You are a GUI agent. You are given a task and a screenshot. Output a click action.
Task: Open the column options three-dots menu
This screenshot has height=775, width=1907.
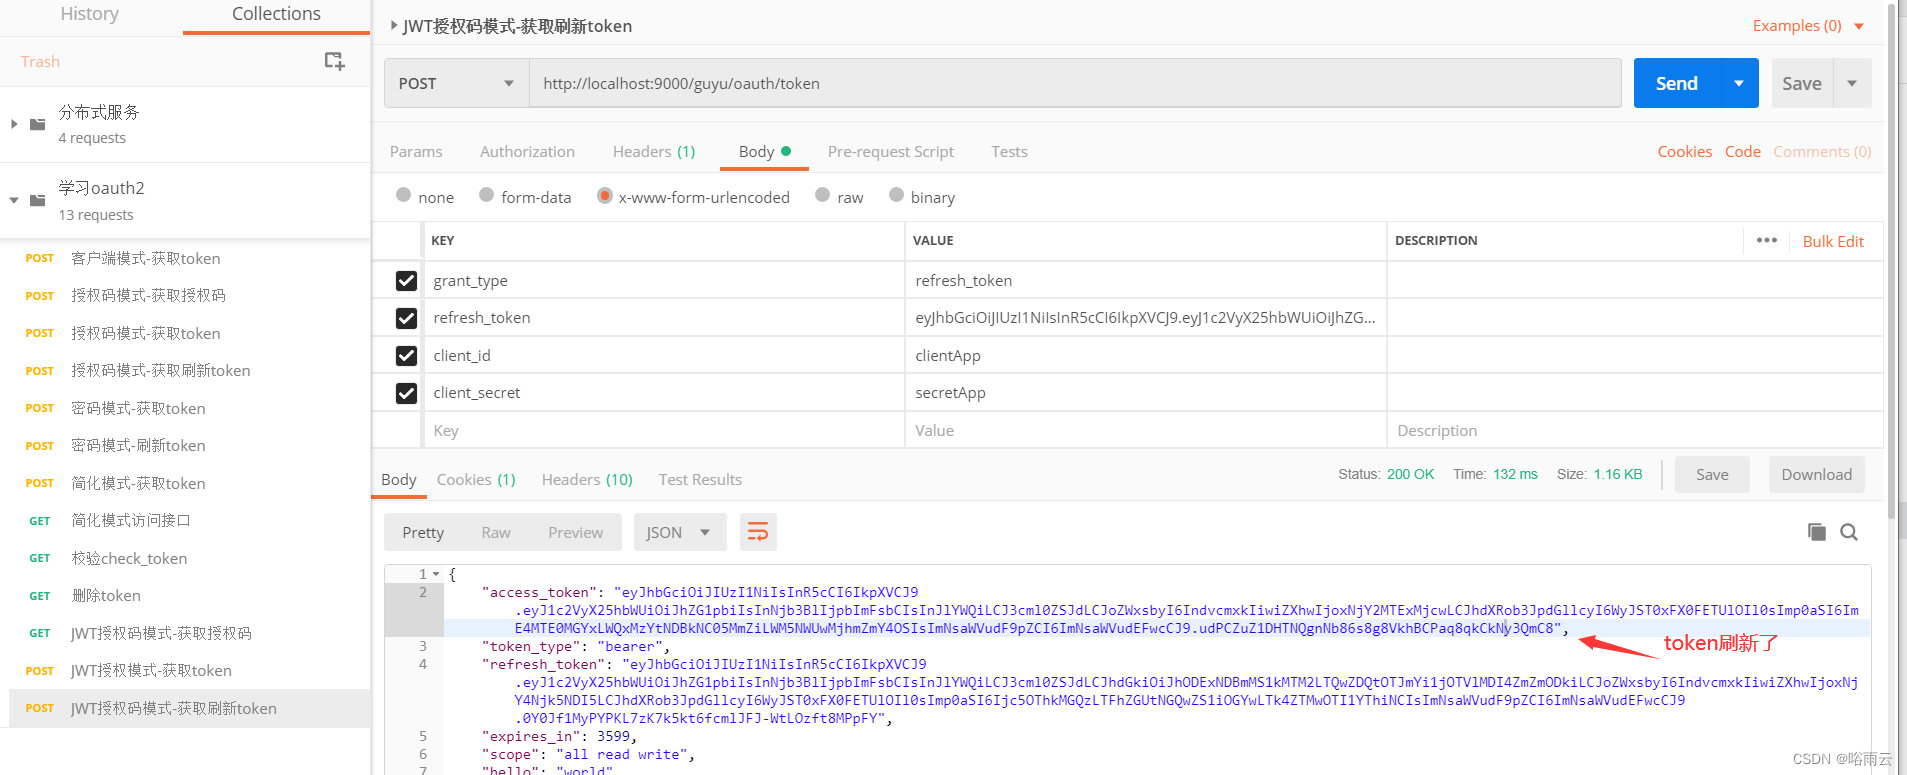[x=1767, y=240]
